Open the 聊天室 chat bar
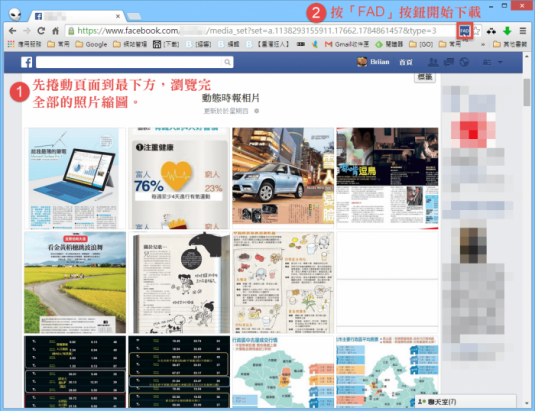 [x=465, y=401]
